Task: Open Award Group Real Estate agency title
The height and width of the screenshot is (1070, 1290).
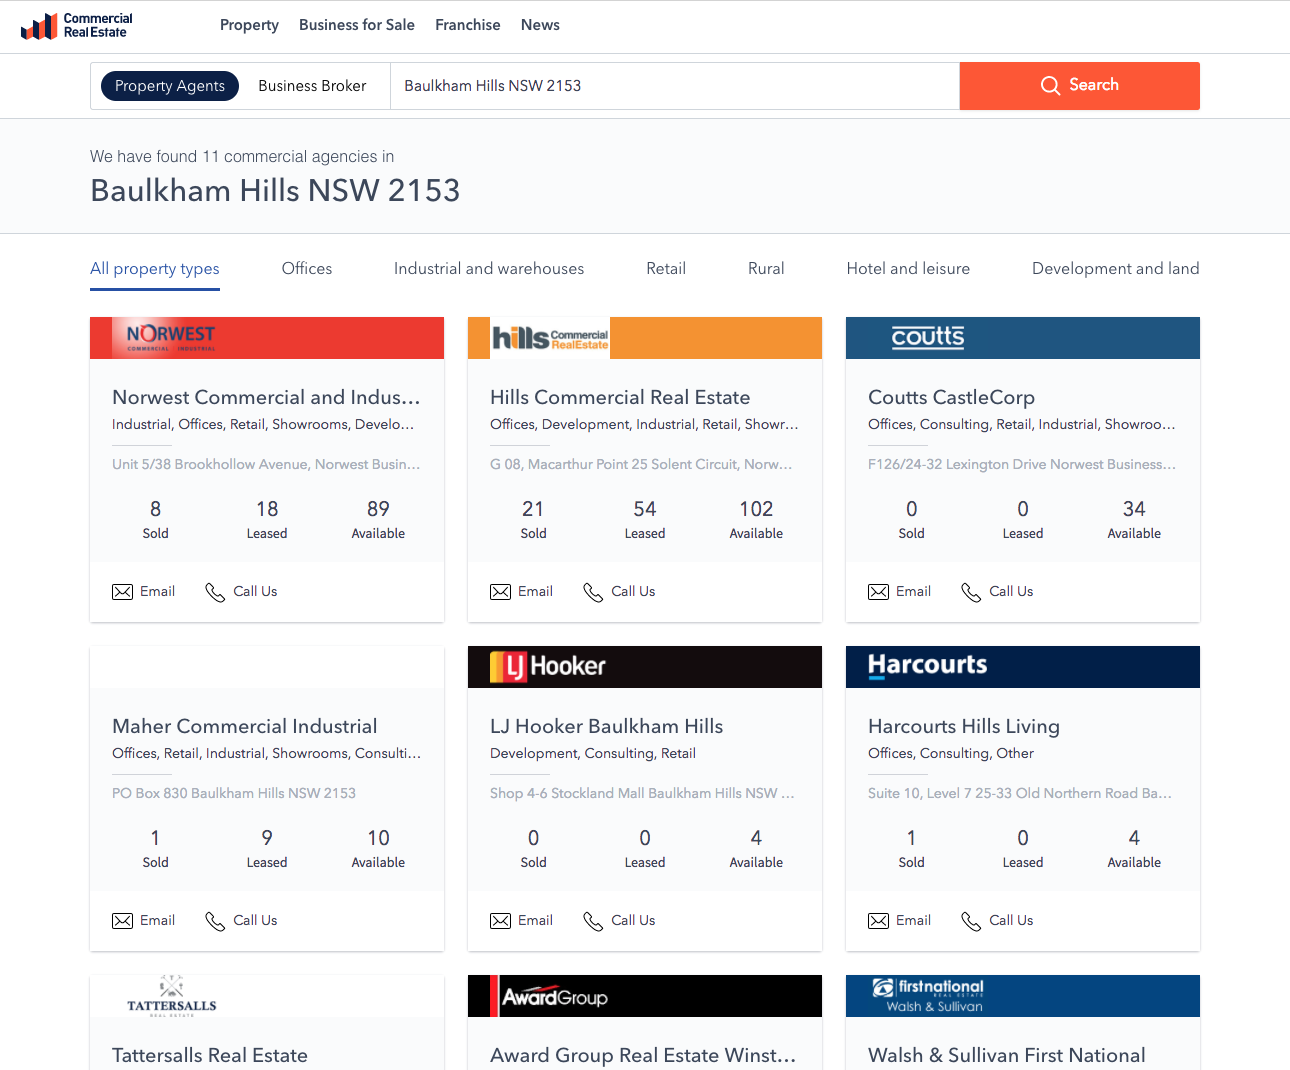Action: (643, 1056)
